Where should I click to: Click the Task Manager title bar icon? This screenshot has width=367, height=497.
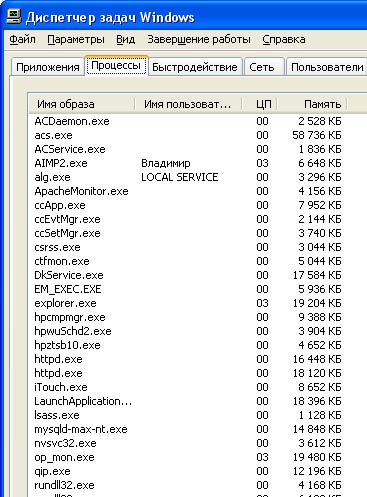14,17
